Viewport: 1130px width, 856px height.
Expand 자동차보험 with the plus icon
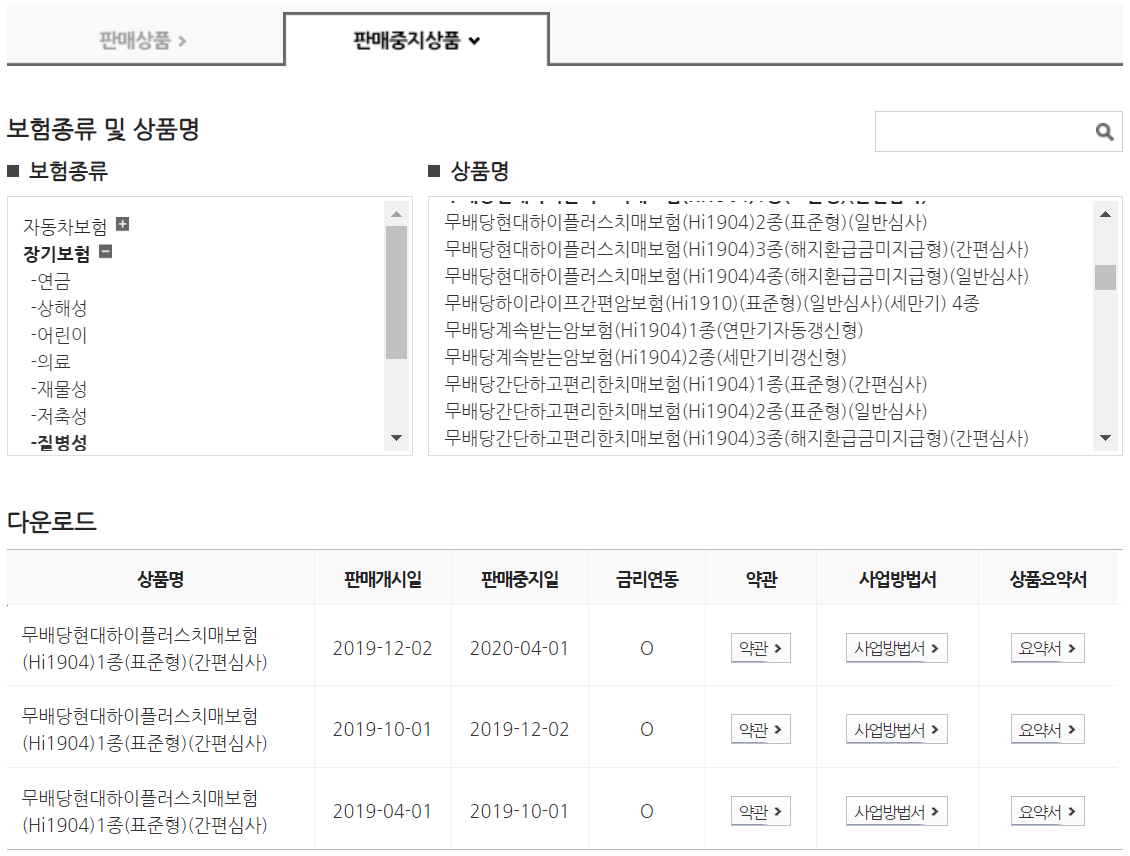123,224
